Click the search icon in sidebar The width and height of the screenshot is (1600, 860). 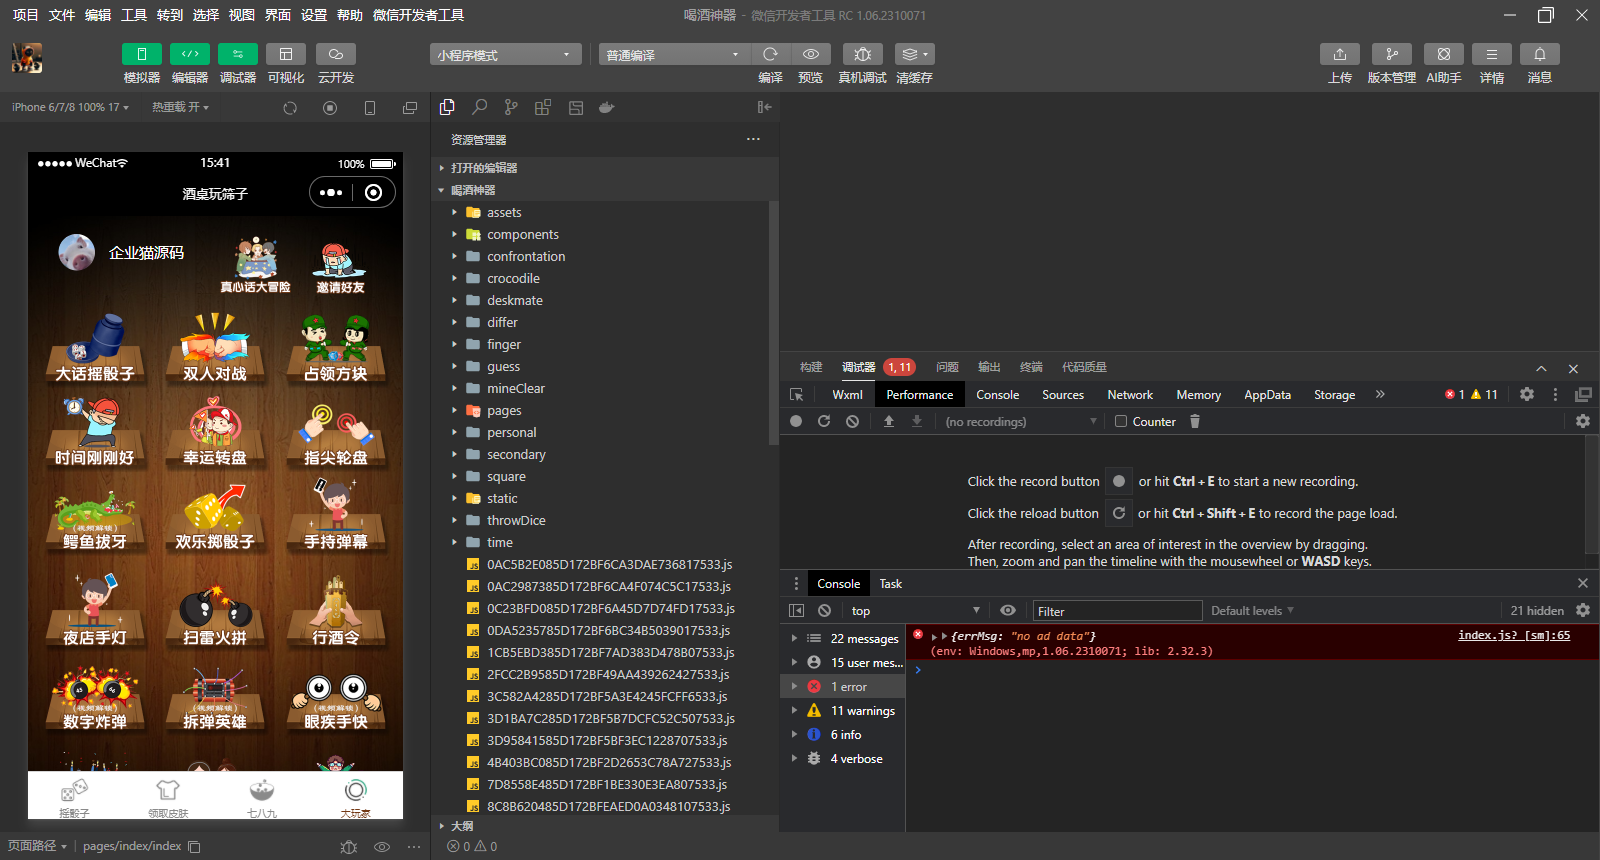click(x=480, y=107)
